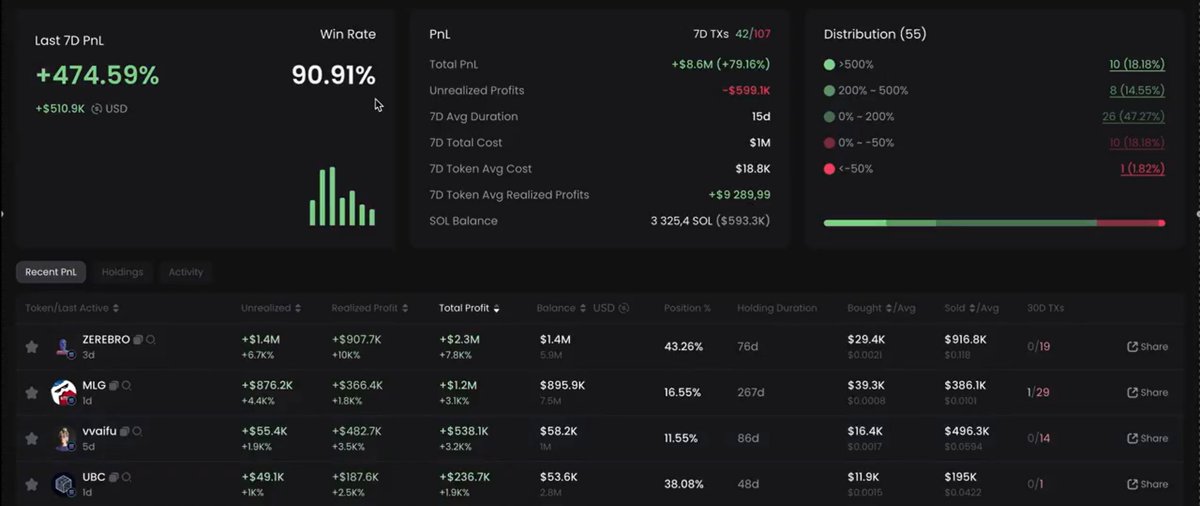Click the currency swap icon in the Balance header
The height and width of the screenshot is (506, 1200).
click(x=624, y=308)
